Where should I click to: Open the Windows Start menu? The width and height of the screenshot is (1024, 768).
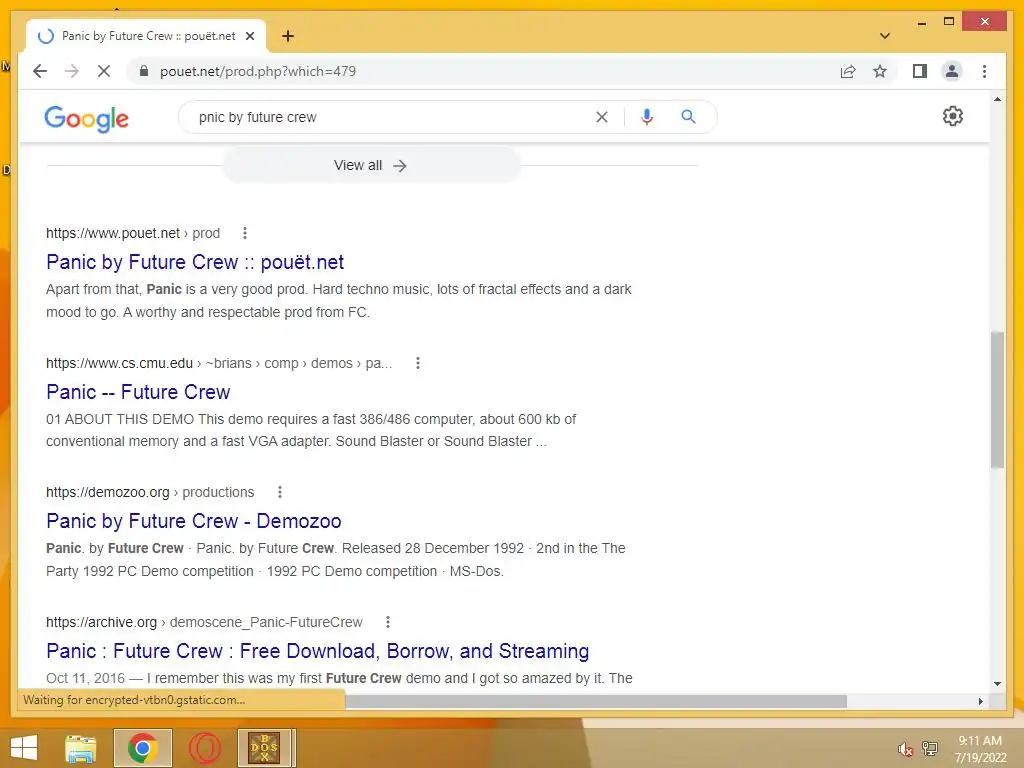click(24, 748)
